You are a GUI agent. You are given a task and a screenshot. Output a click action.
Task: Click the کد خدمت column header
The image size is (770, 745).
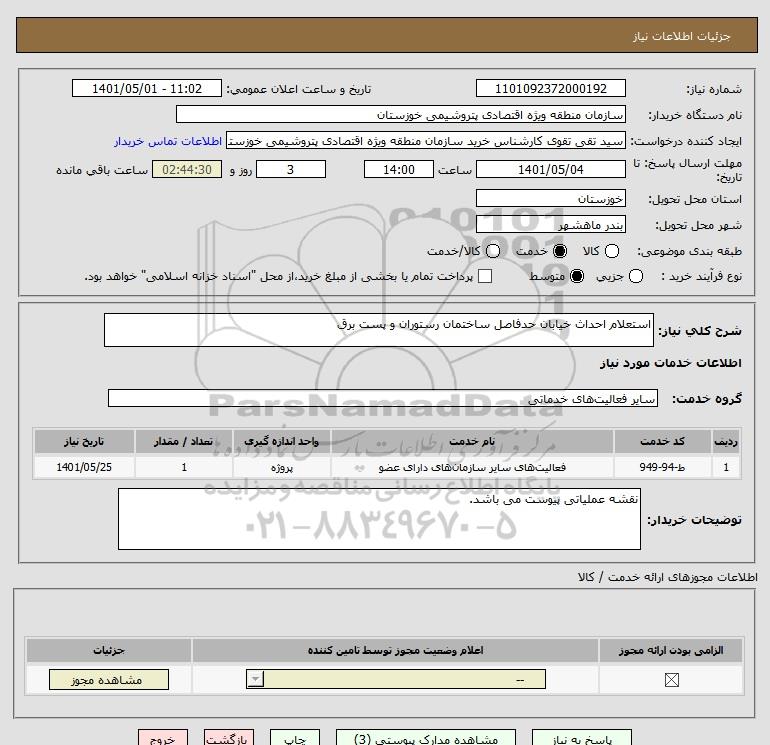point(662,441)
